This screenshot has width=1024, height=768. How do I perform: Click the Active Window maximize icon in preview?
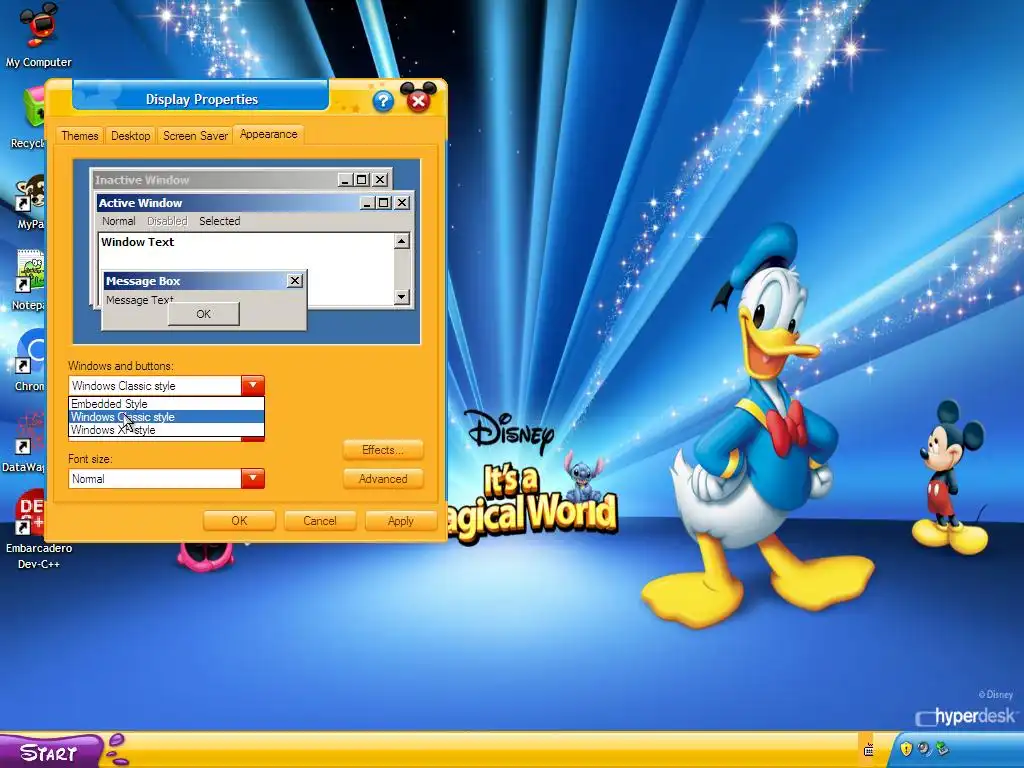384,202
